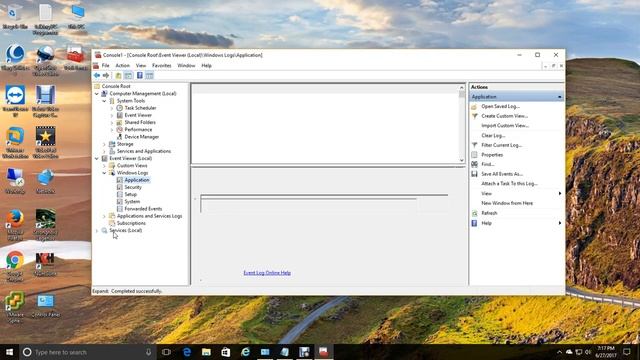The image size is (640, 360).
Task: Open Task View on the taskbar
Action: pyautogui.click(x=166, y=352)
